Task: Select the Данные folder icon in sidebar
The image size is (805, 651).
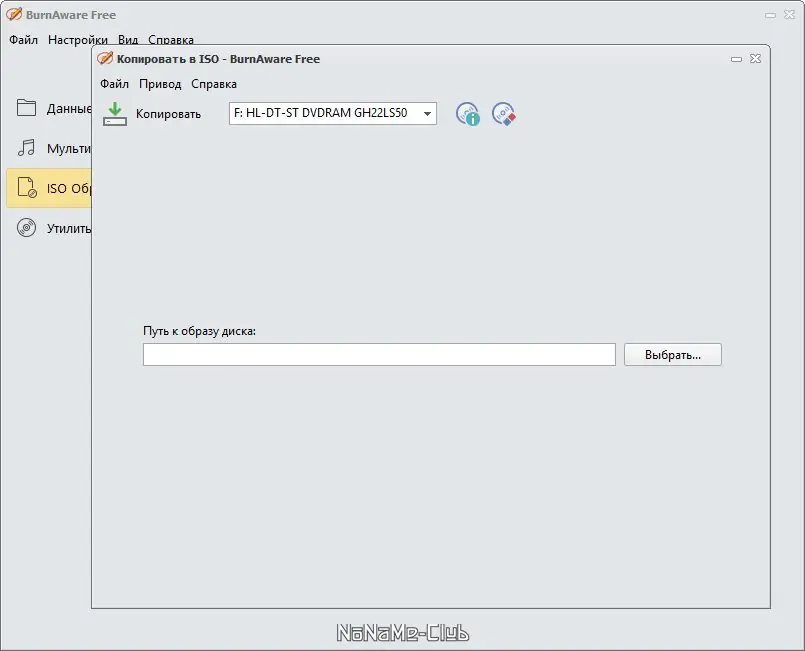Action: click(26, 108)
